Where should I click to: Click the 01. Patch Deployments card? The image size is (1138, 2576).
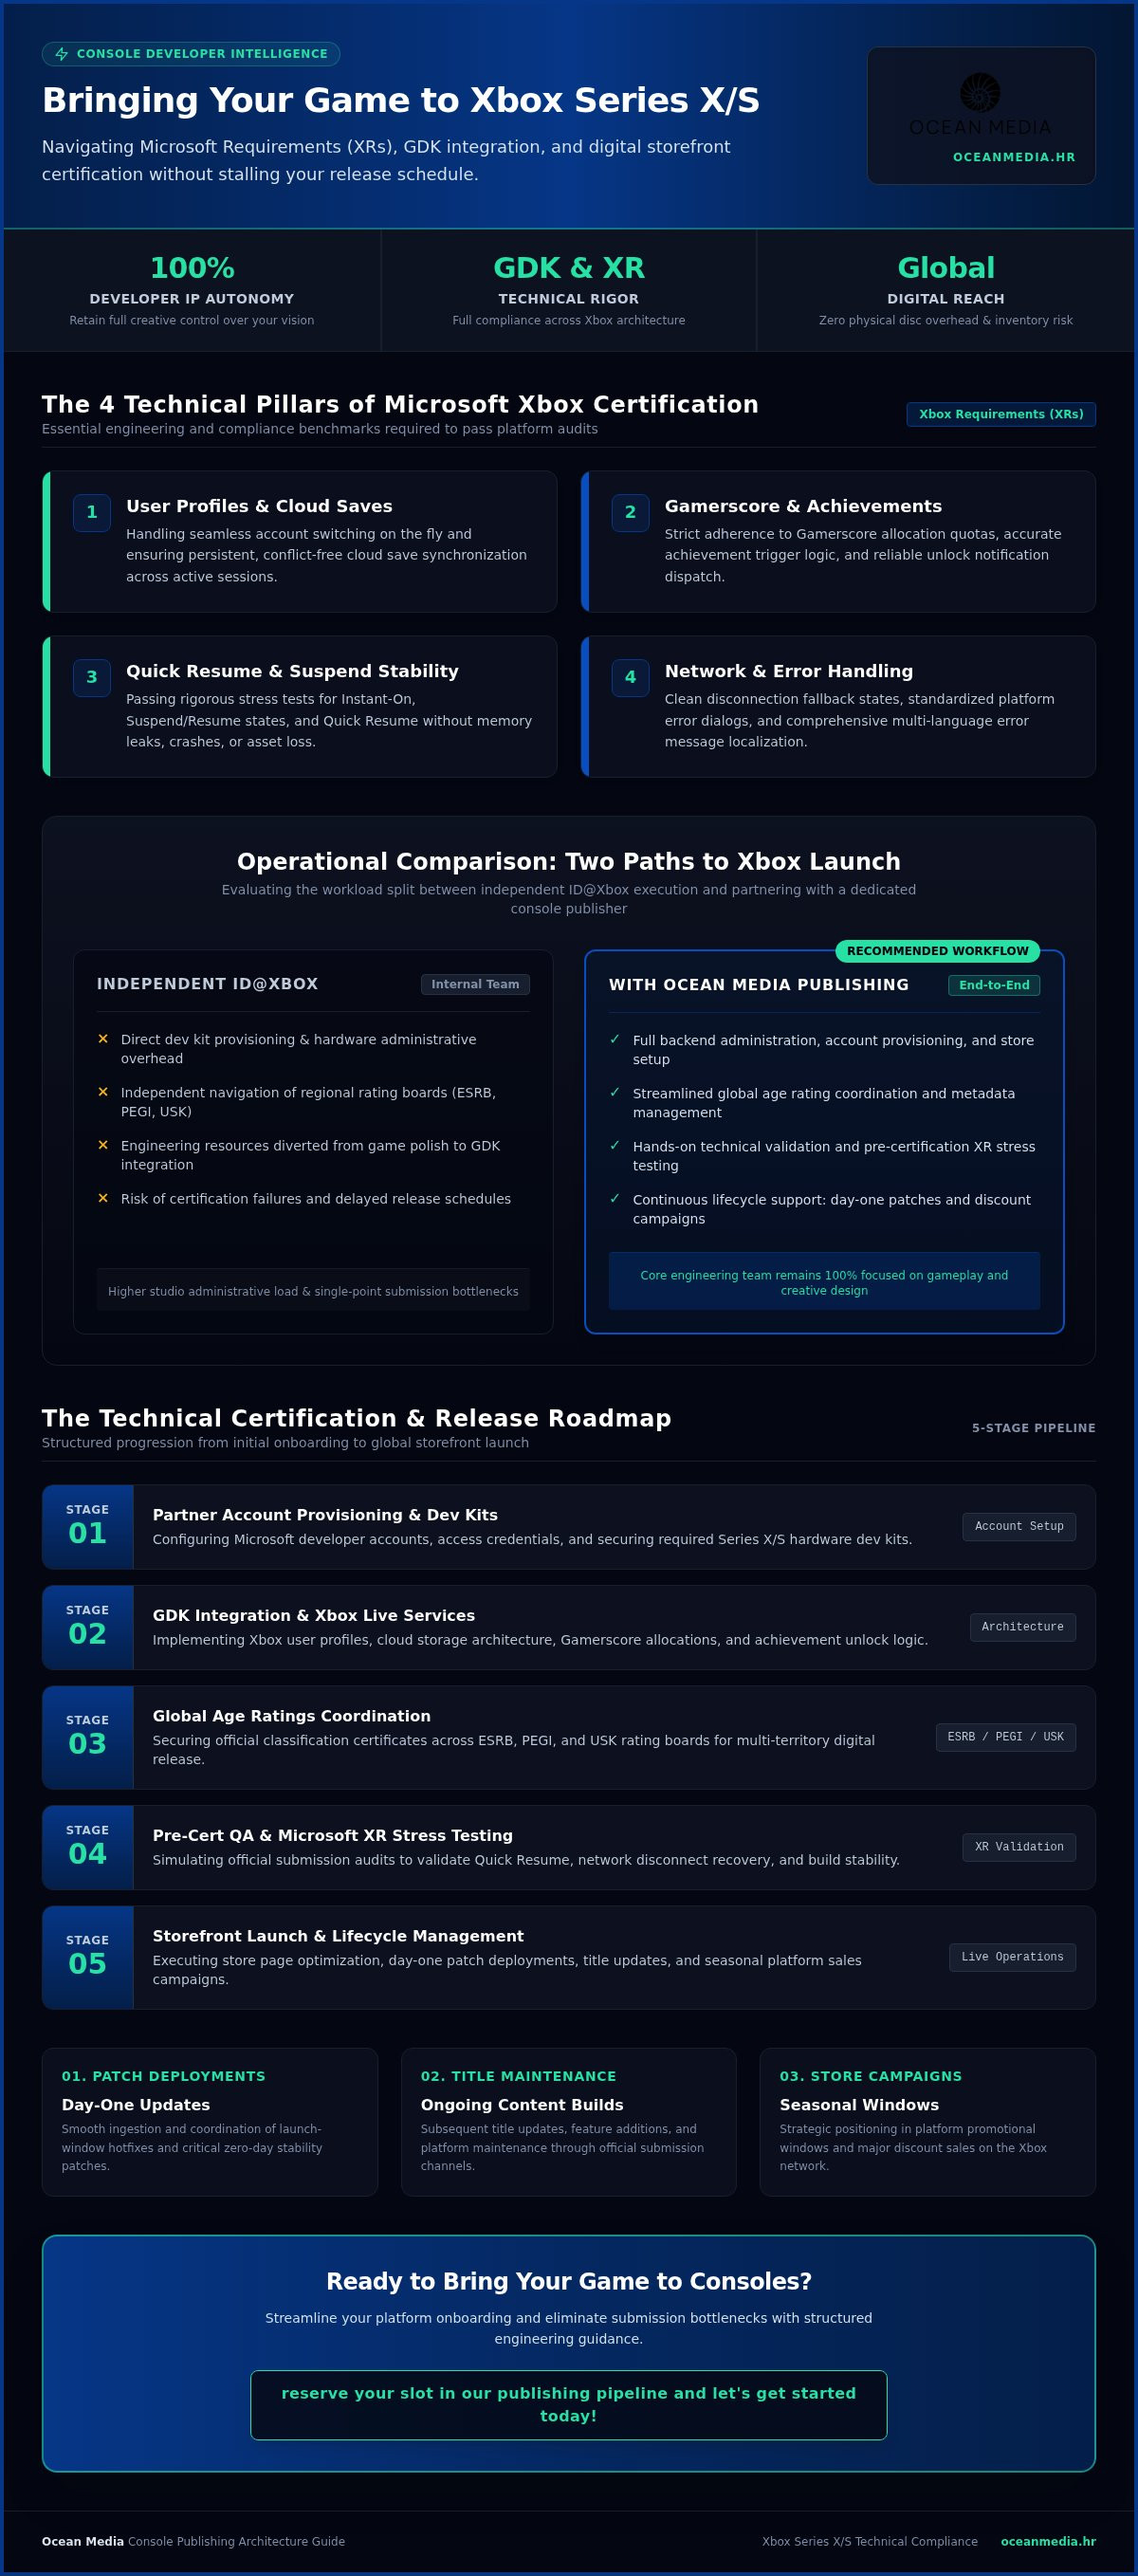click(210, 2122)
